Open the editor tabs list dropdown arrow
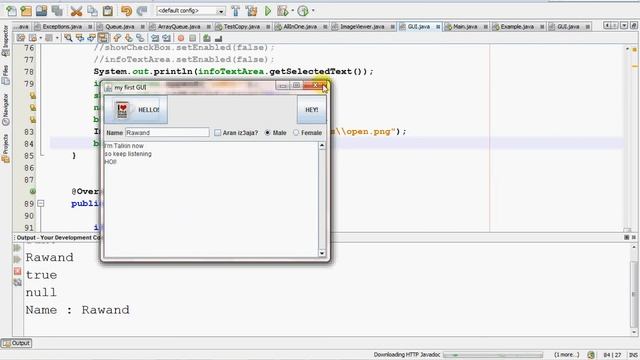 [x=624, y=26]
